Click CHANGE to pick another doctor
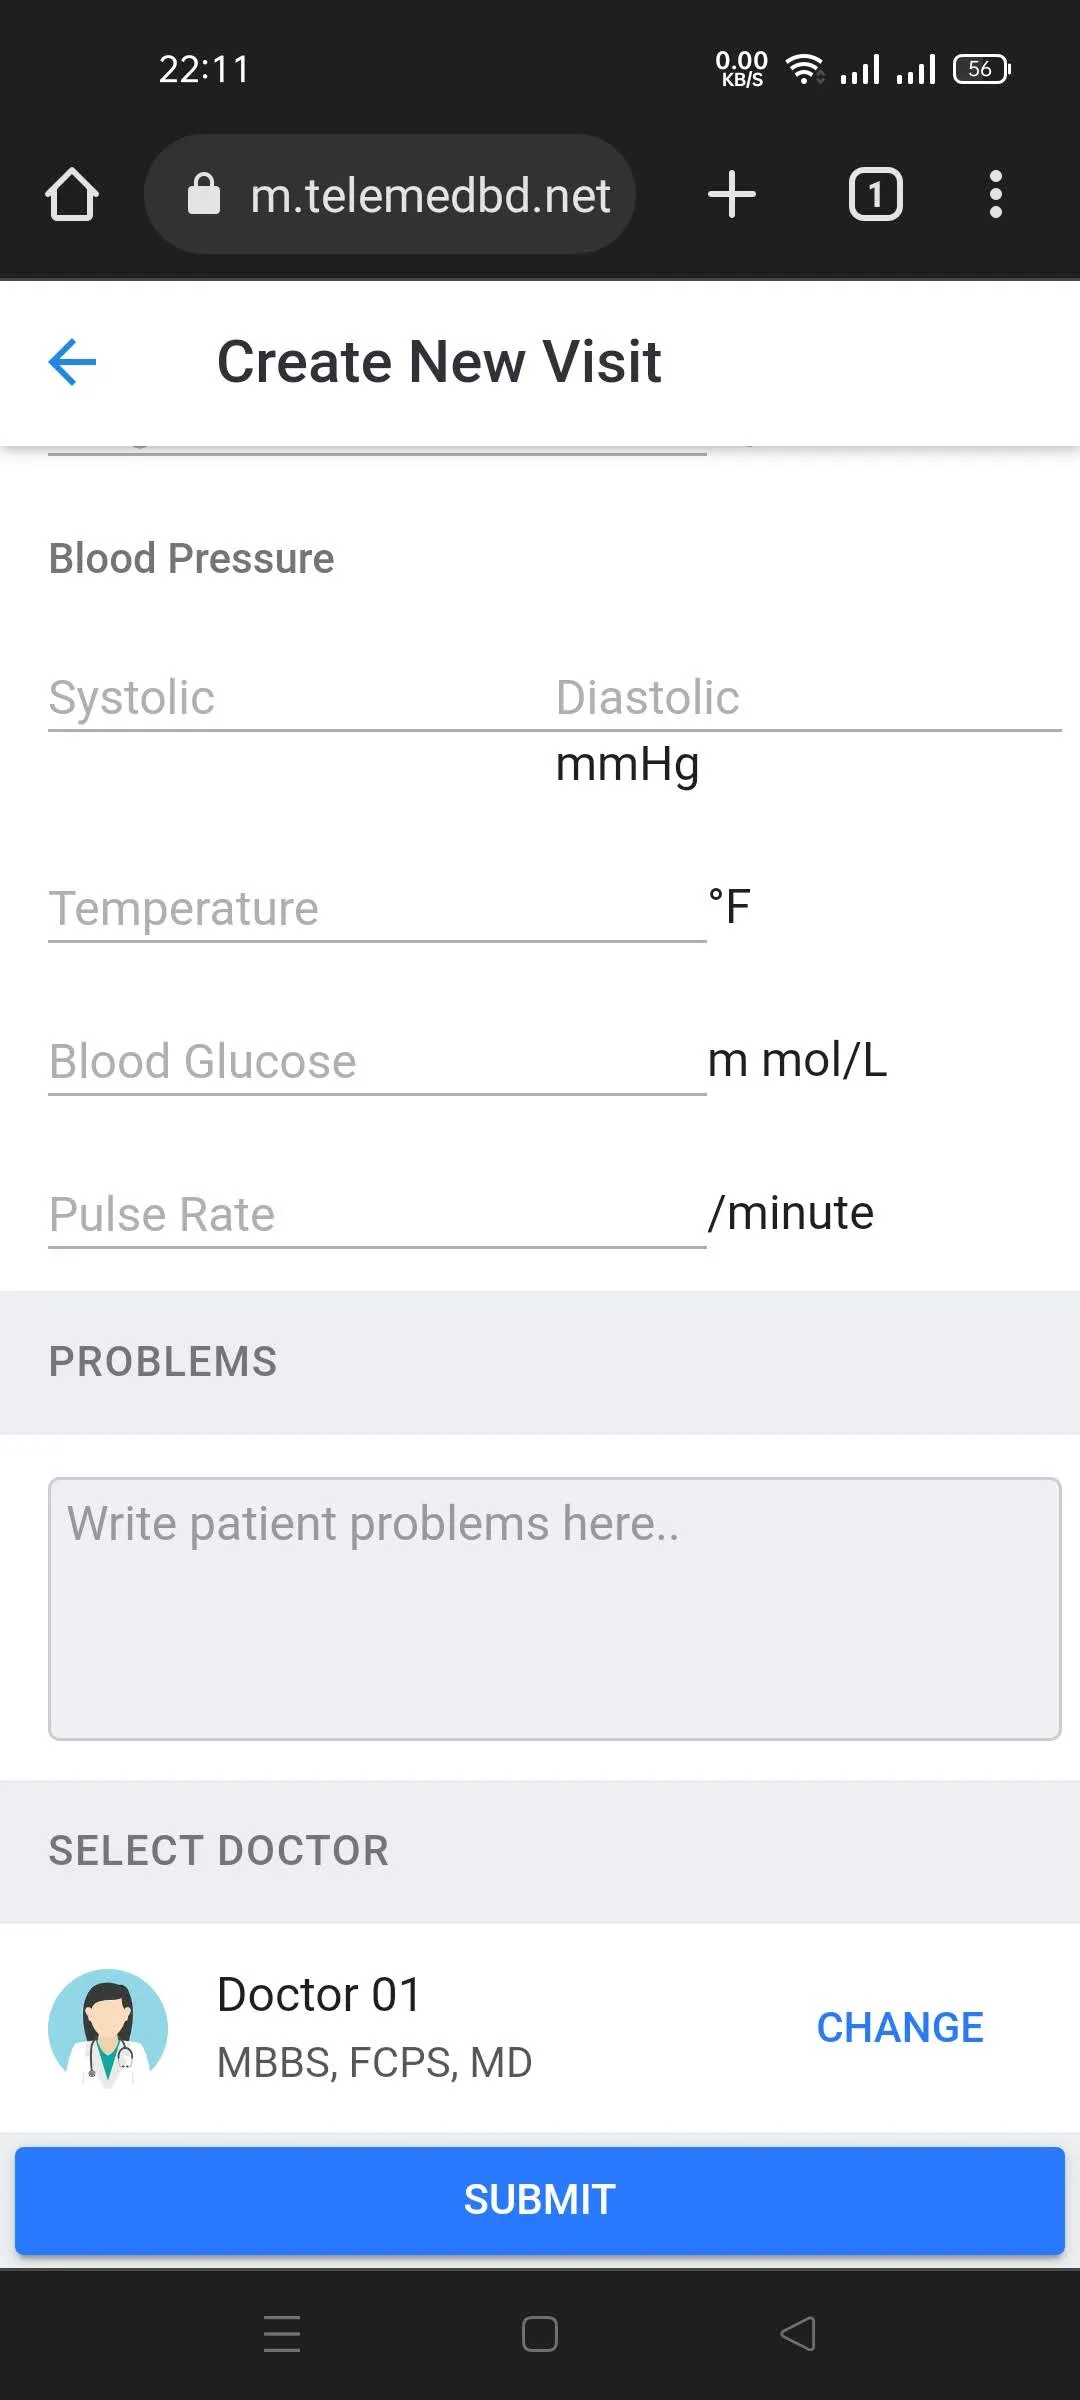The image size is (1080, 2400). point(900,2028)
